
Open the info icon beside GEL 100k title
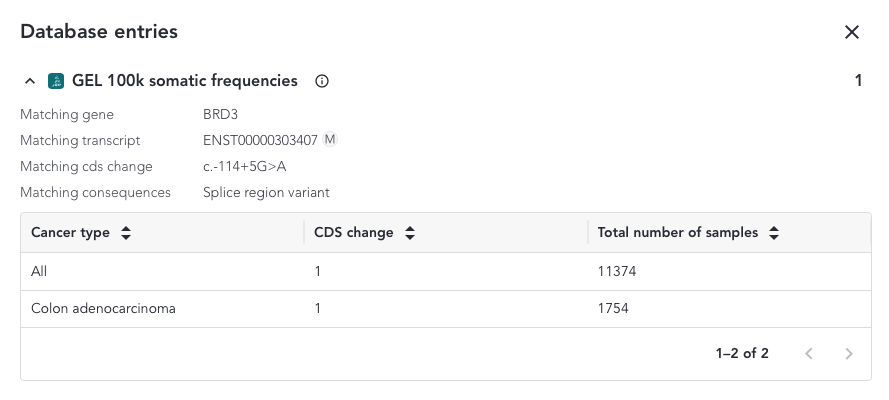pos(322,81)
